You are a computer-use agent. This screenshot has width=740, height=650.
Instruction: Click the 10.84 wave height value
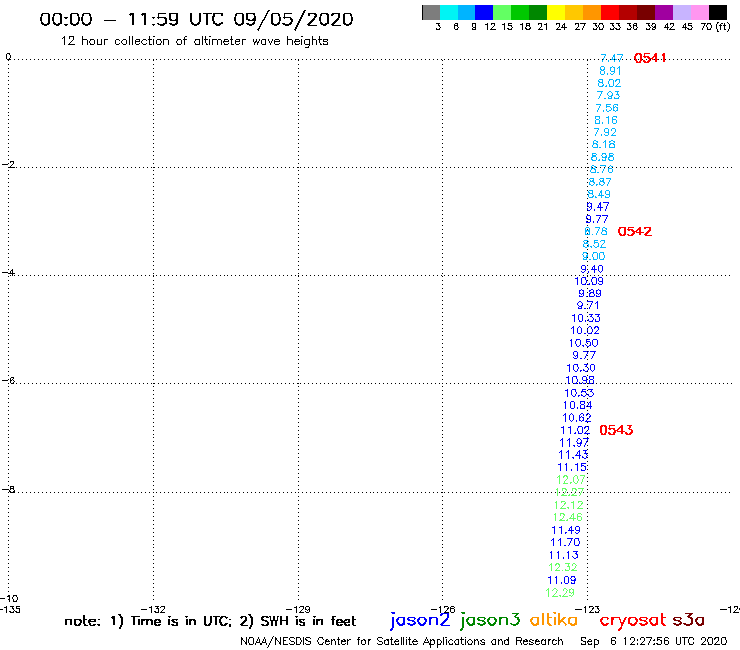click(577, 405)
